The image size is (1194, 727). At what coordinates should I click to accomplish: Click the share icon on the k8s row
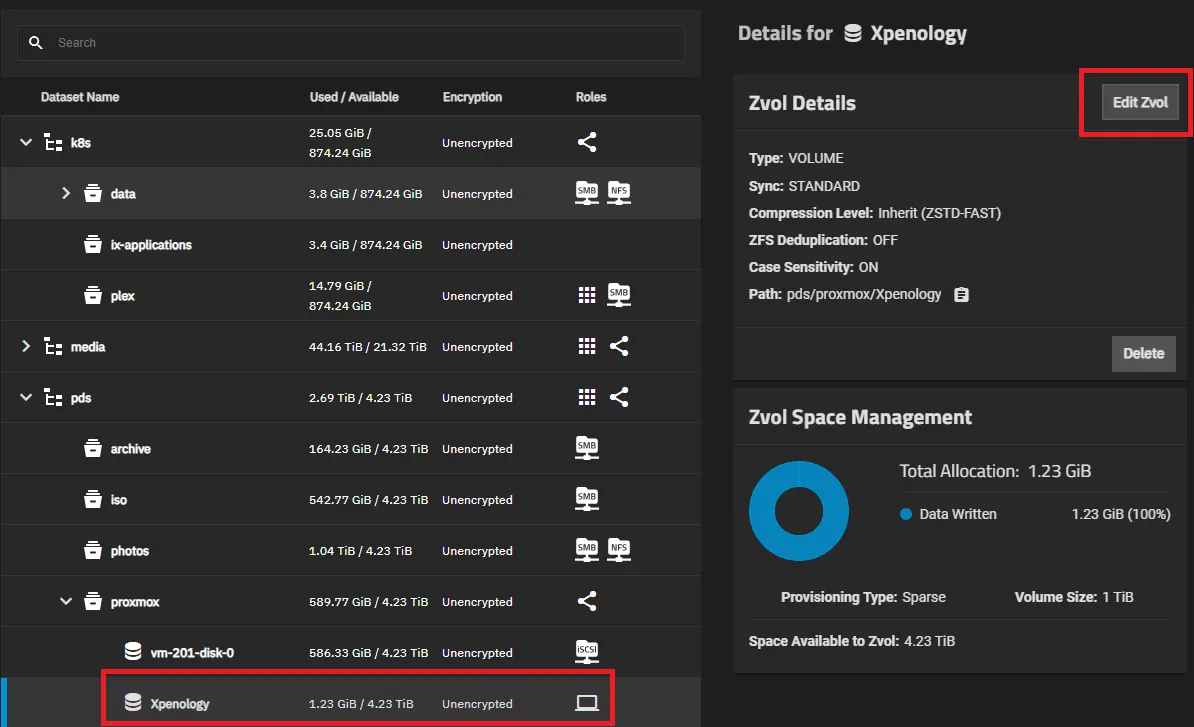click(587, 142)
